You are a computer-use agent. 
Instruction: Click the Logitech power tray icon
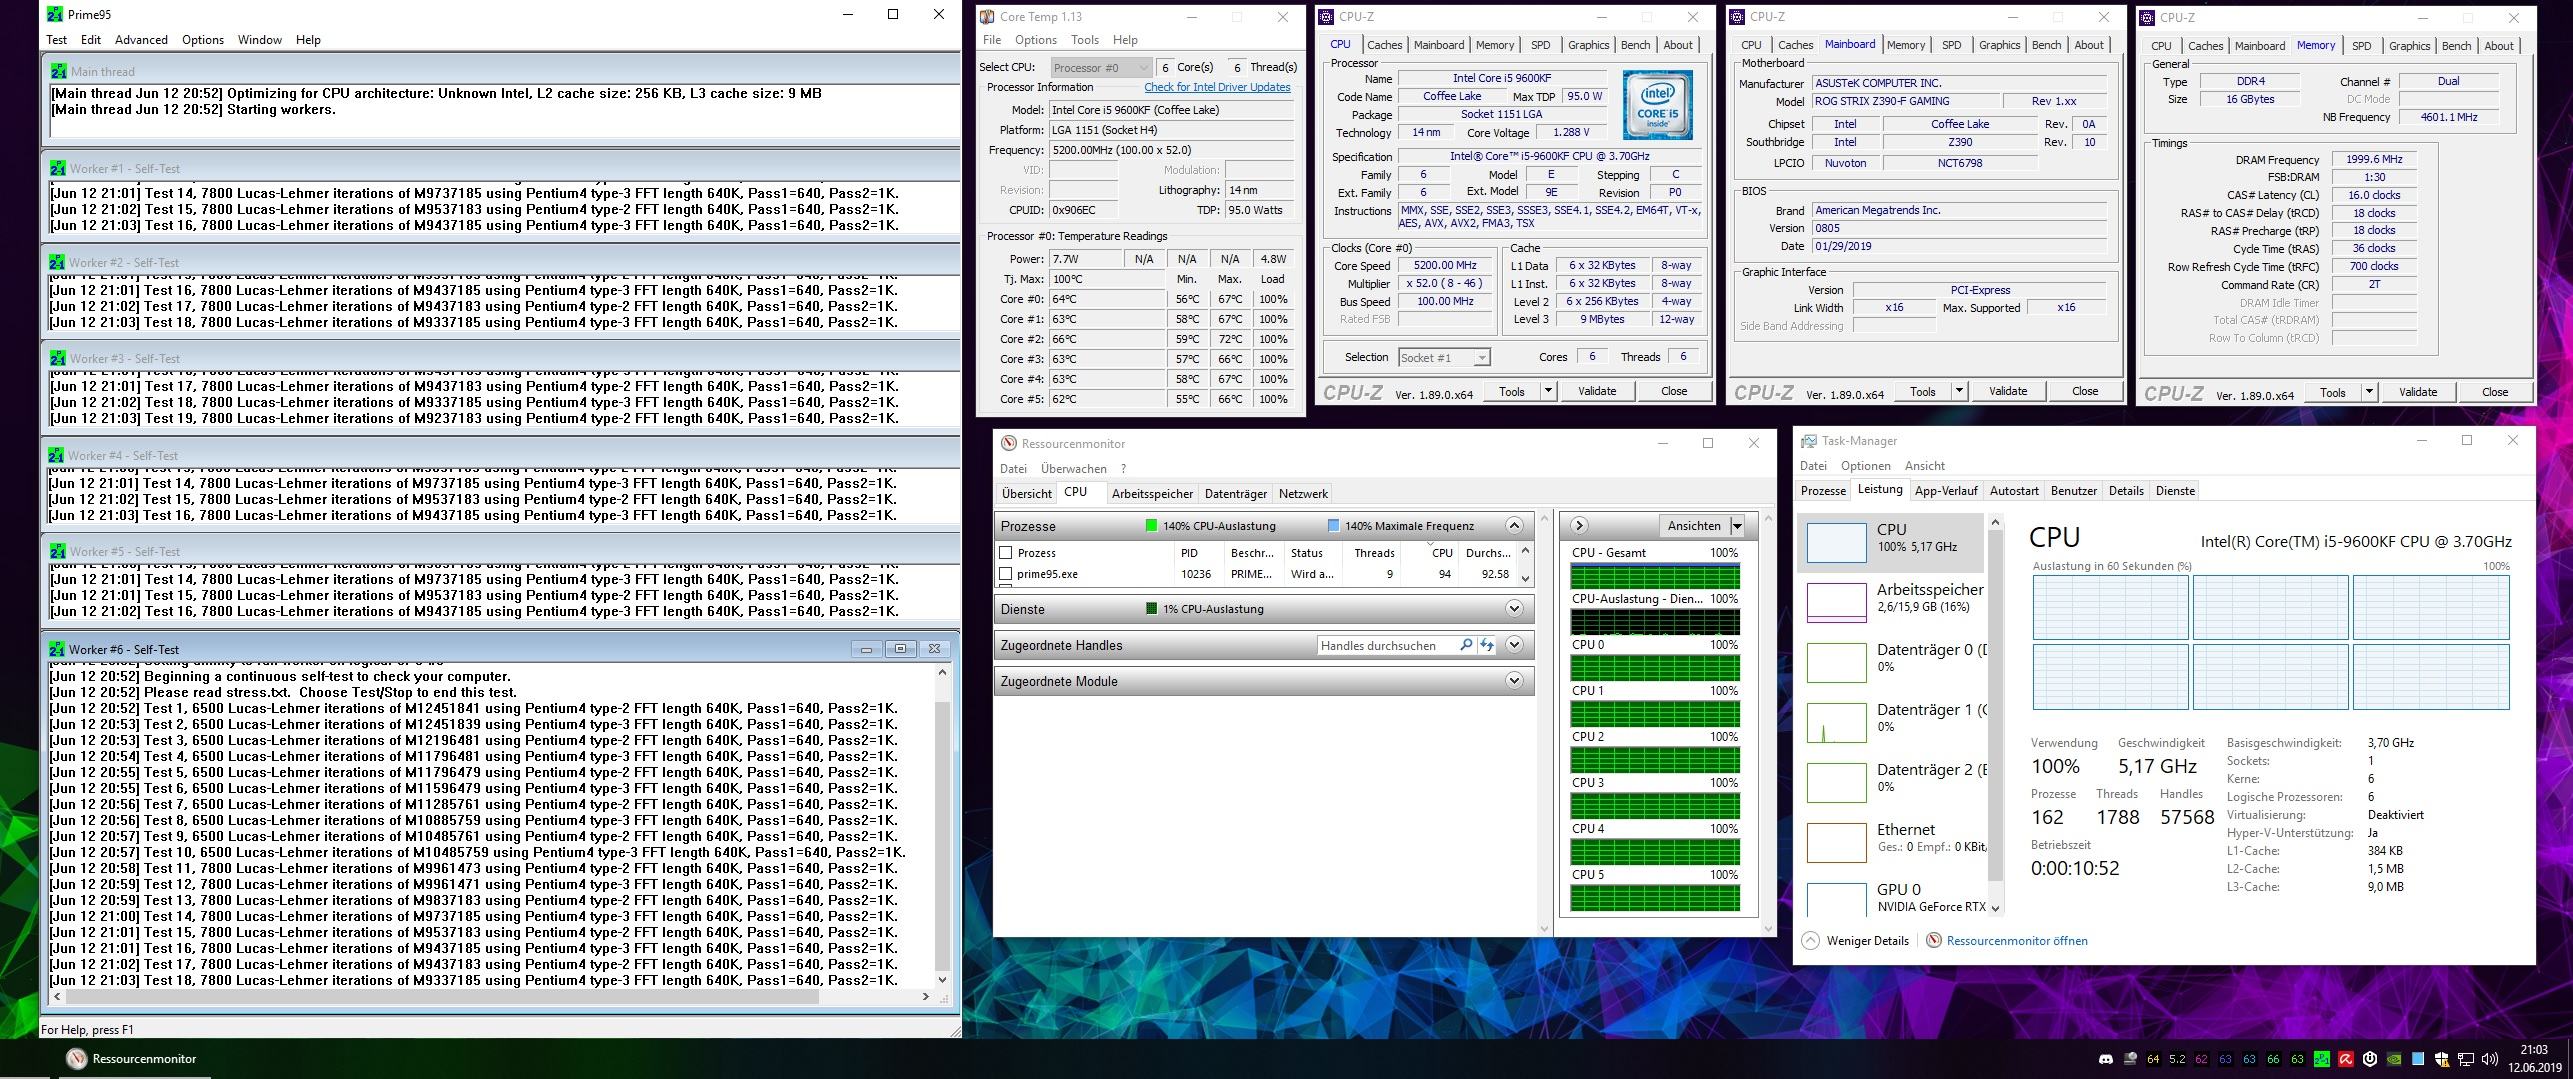(x=2370, y=1059)
